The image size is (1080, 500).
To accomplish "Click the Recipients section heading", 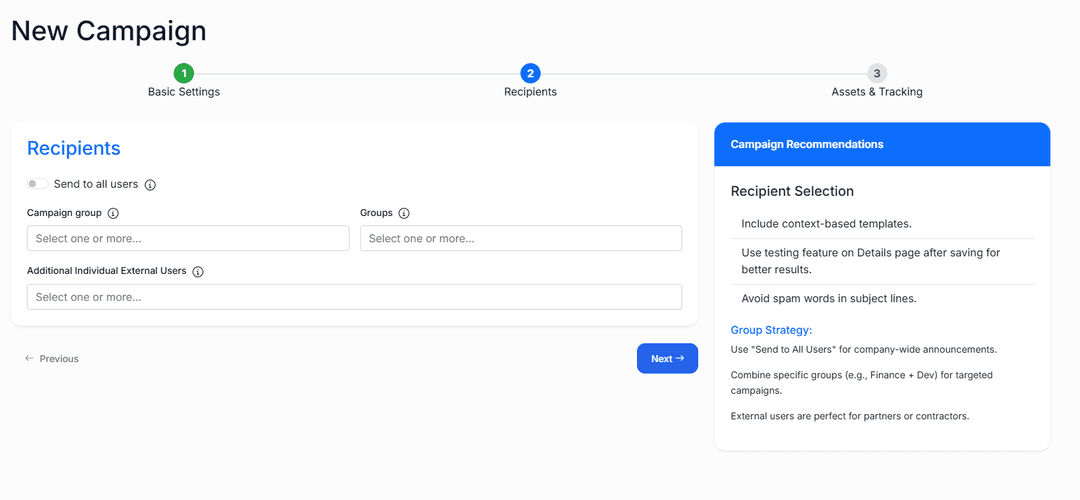I will [x=74, y=148].
